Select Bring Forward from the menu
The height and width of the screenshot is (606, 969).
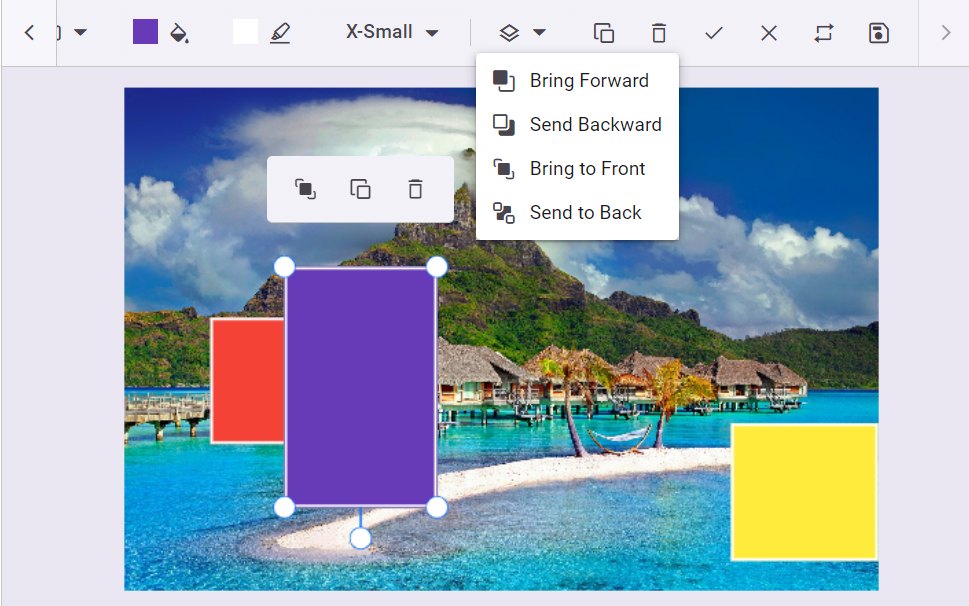588,80
